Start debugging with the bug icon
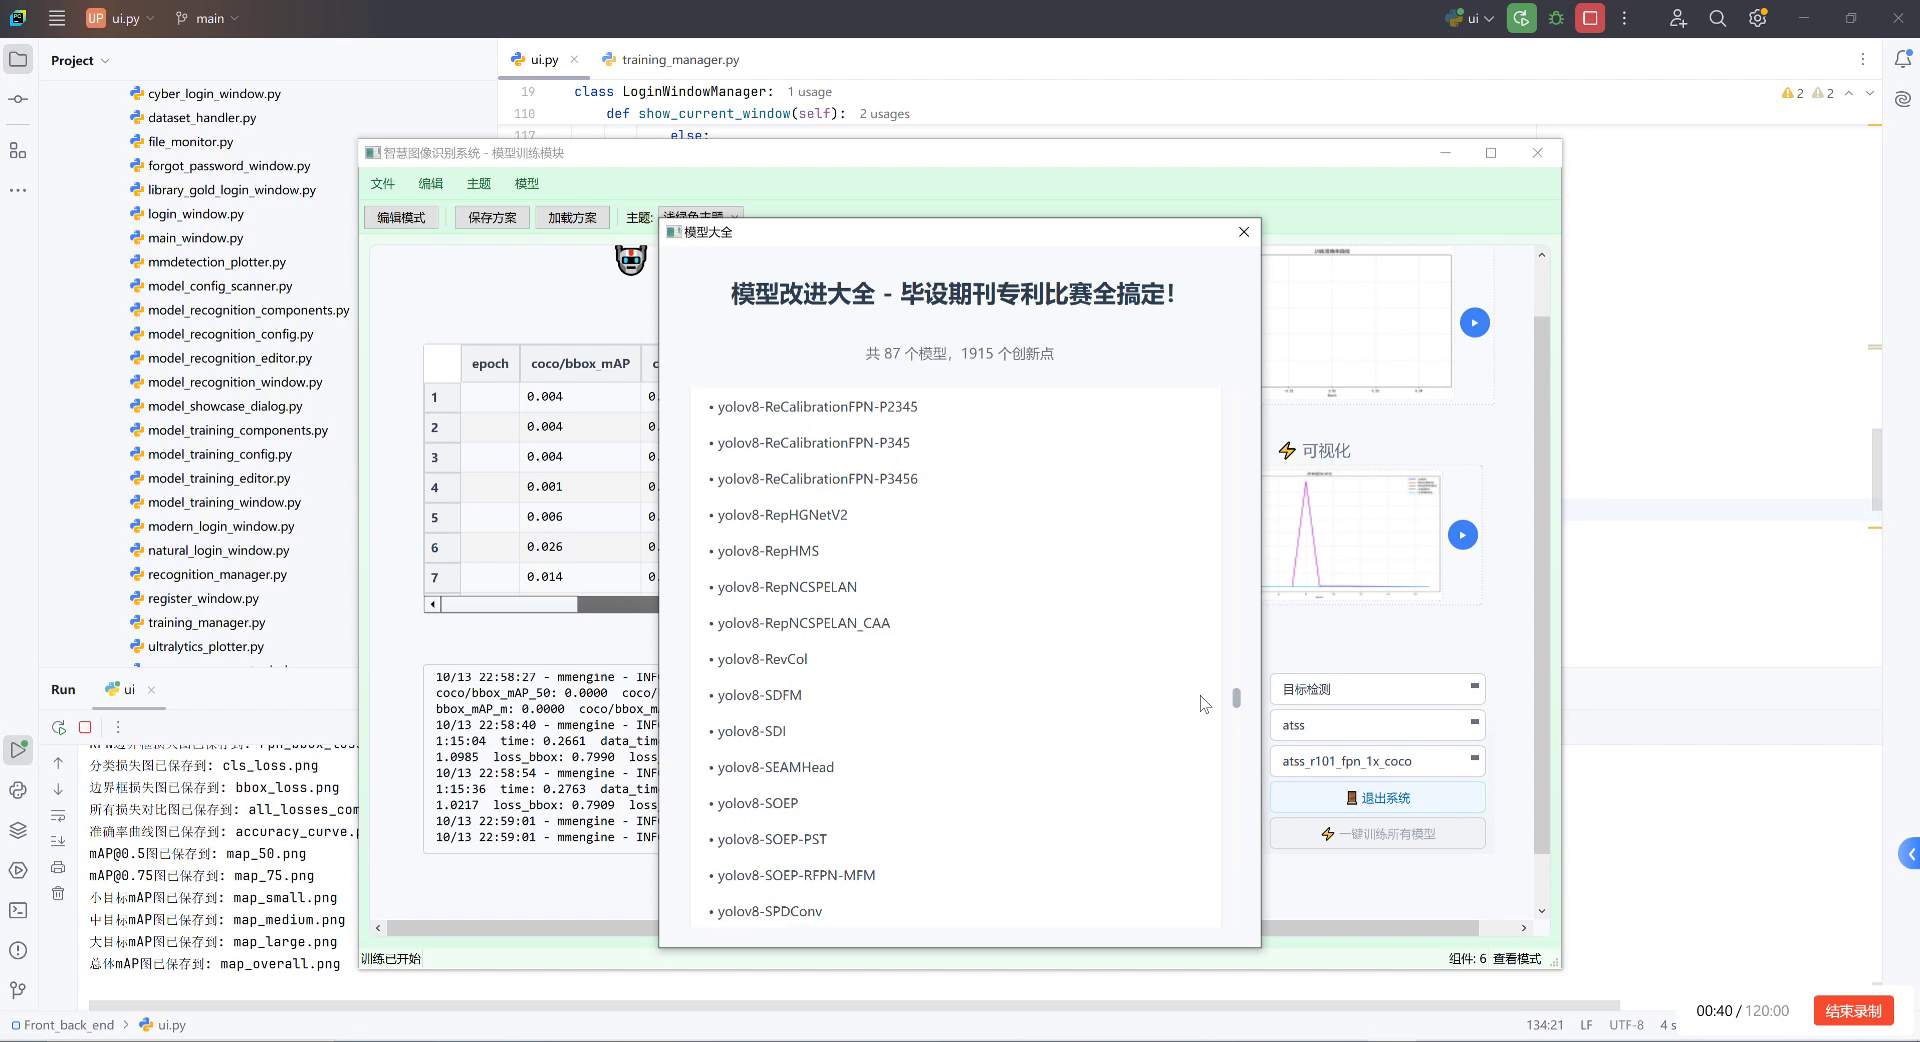Screen dimensions: 1920x1042 click(x=1556, y=18)
